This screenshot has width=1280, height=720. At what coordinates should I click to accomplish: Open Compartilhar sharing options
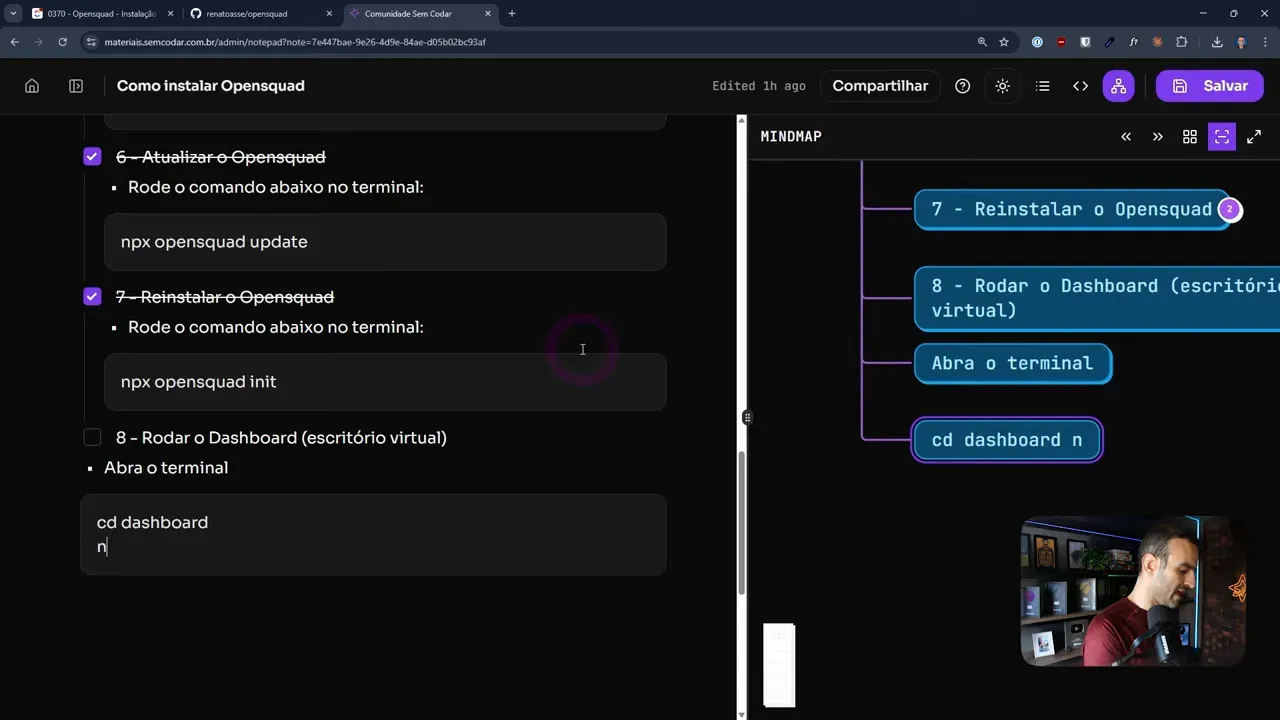tap(880, 86)
